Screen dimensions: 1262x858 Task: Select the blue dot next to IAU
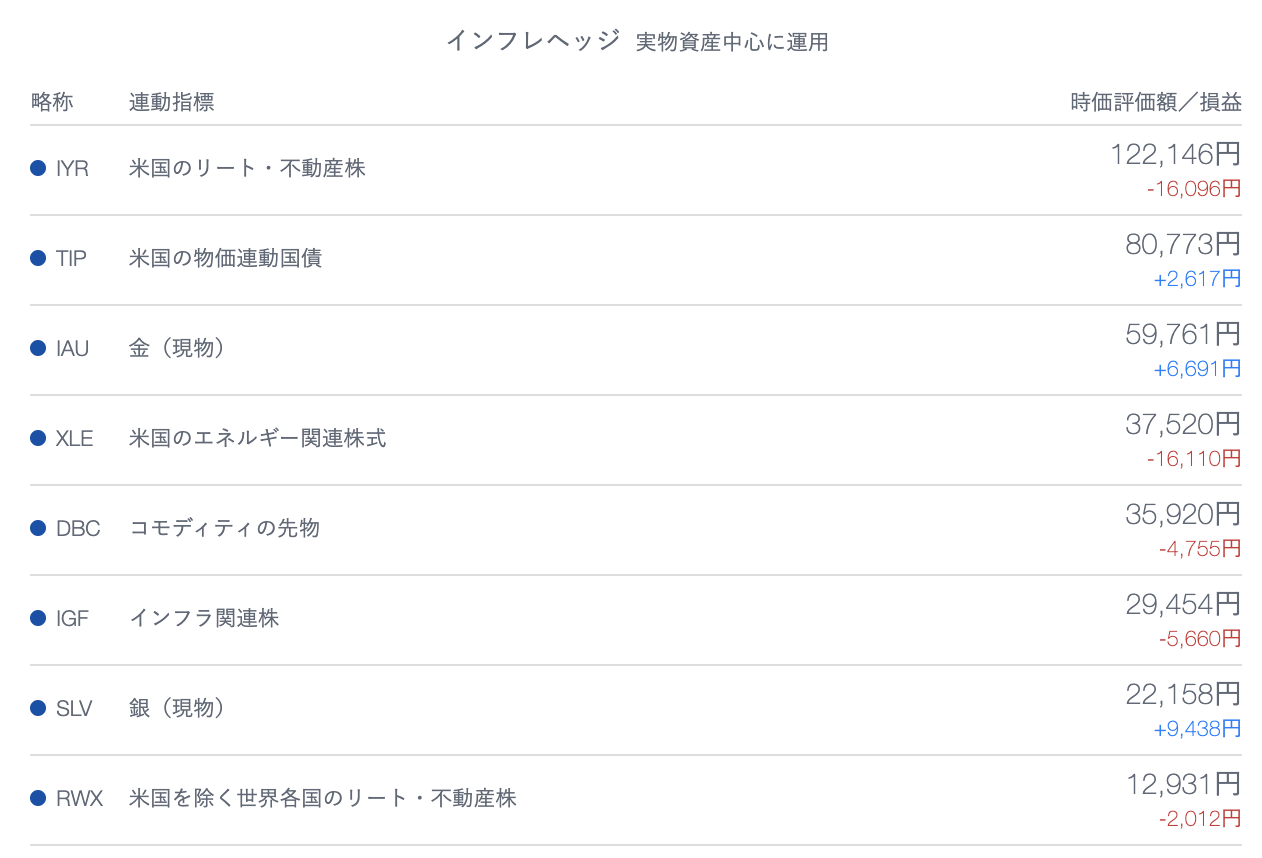(x=38, y=348)
